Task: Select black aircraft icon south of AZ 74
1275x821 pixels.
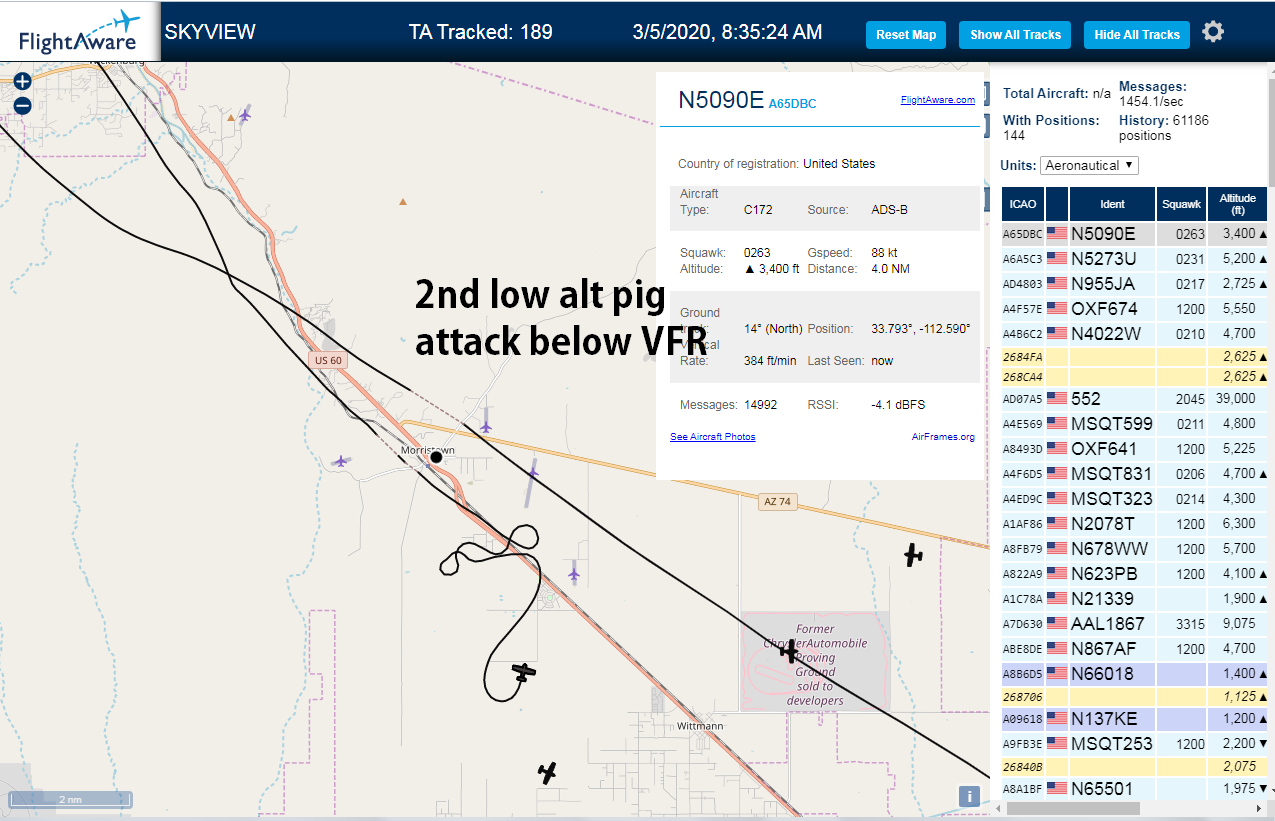Action: [913, 554]
